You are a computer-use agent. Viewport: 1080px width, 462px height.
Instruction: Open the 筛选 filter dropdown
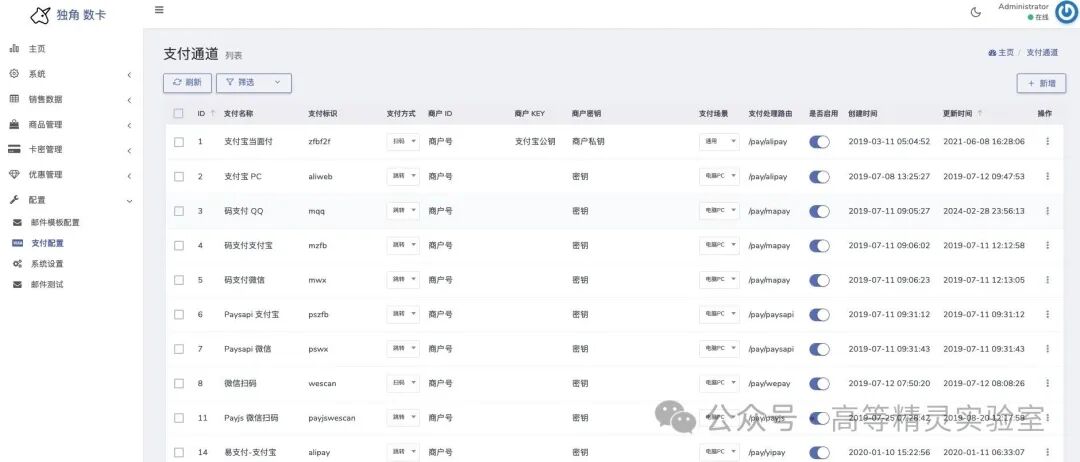tap(254, 83)
